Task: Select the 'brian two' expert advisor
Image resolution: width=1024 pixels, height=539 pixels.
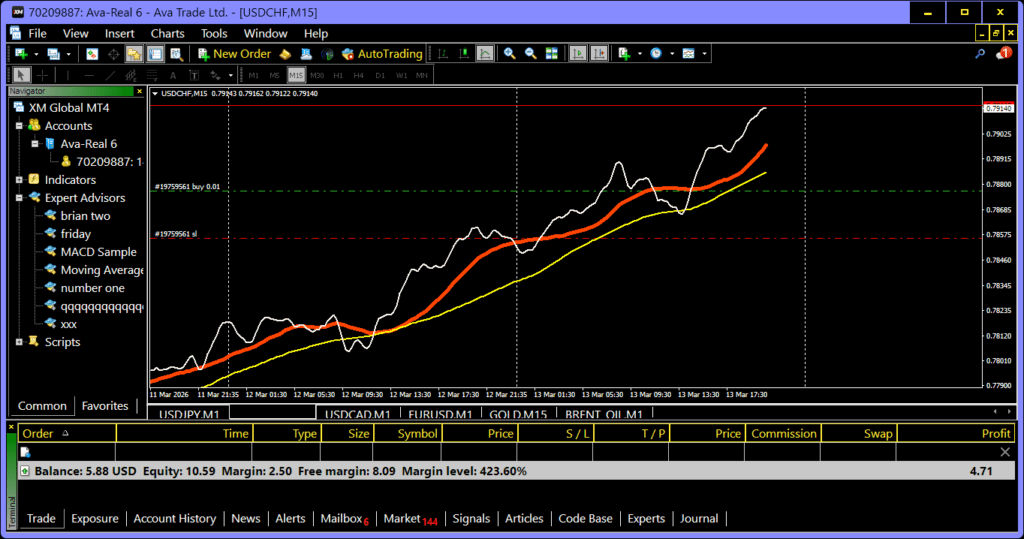Action: click(x=85, y=216)
